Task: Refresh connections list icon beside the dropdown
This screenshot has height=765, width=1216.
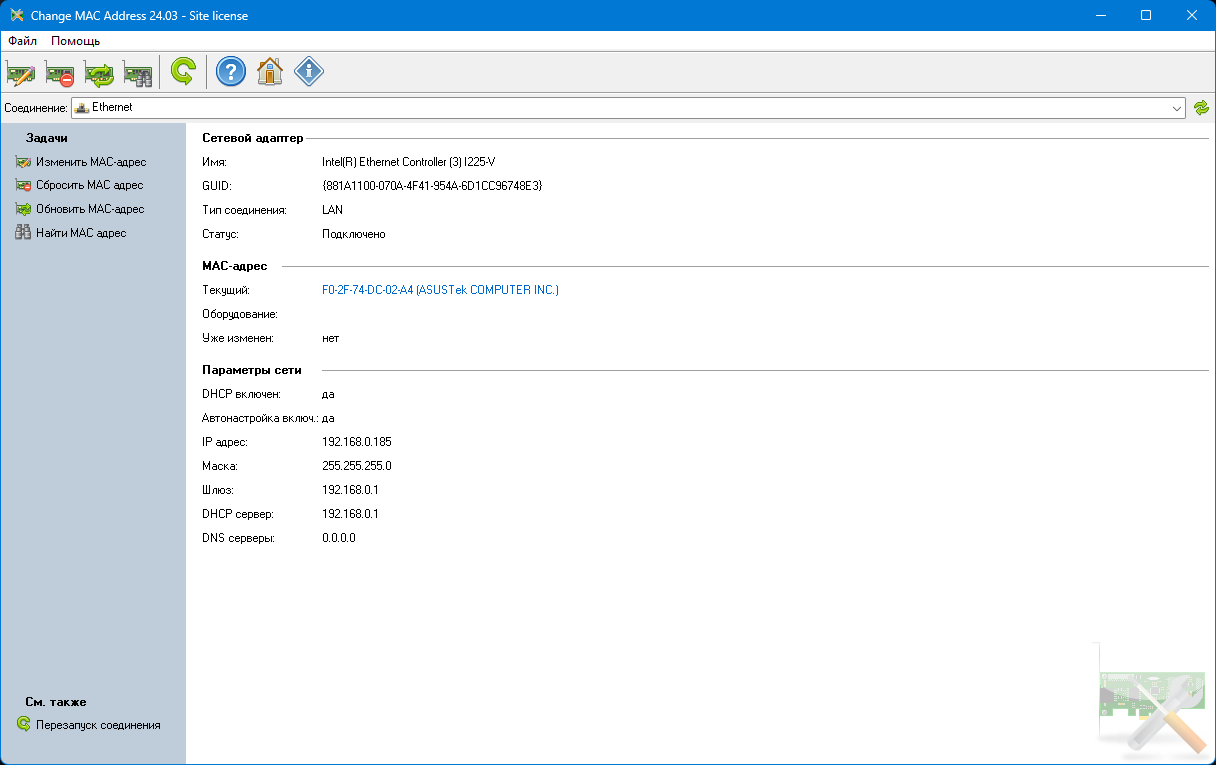Action: tap(1201, 107)
